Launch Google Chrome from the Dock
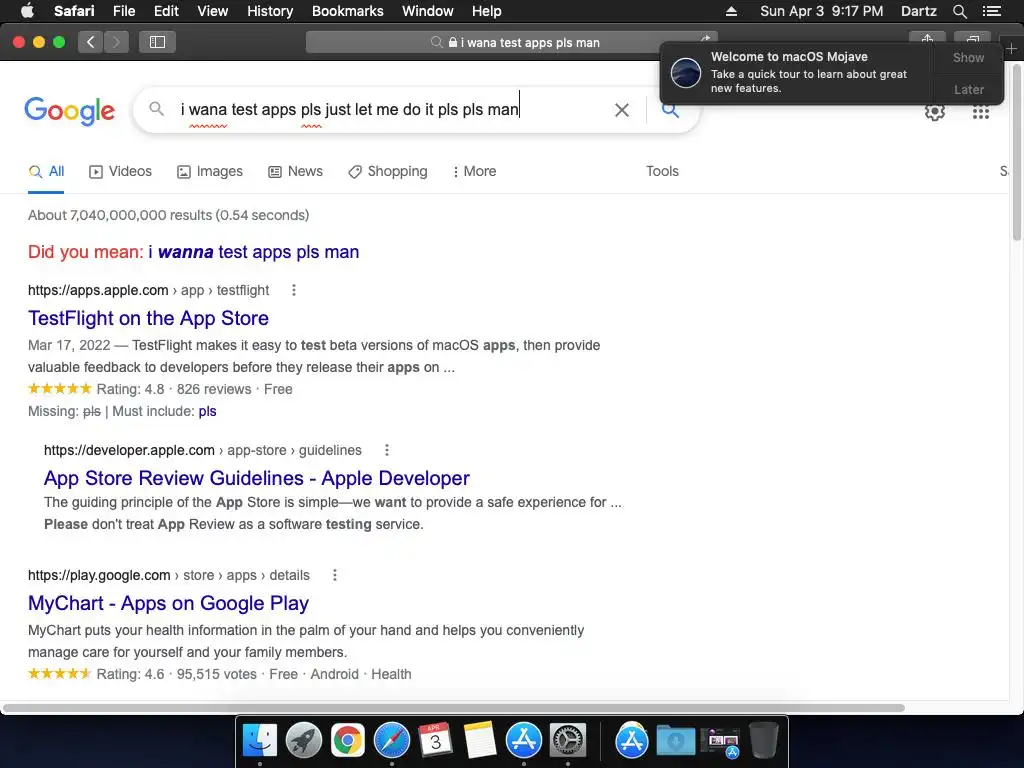Screen dimensions: 1024x768 click(x=347, y=741)
